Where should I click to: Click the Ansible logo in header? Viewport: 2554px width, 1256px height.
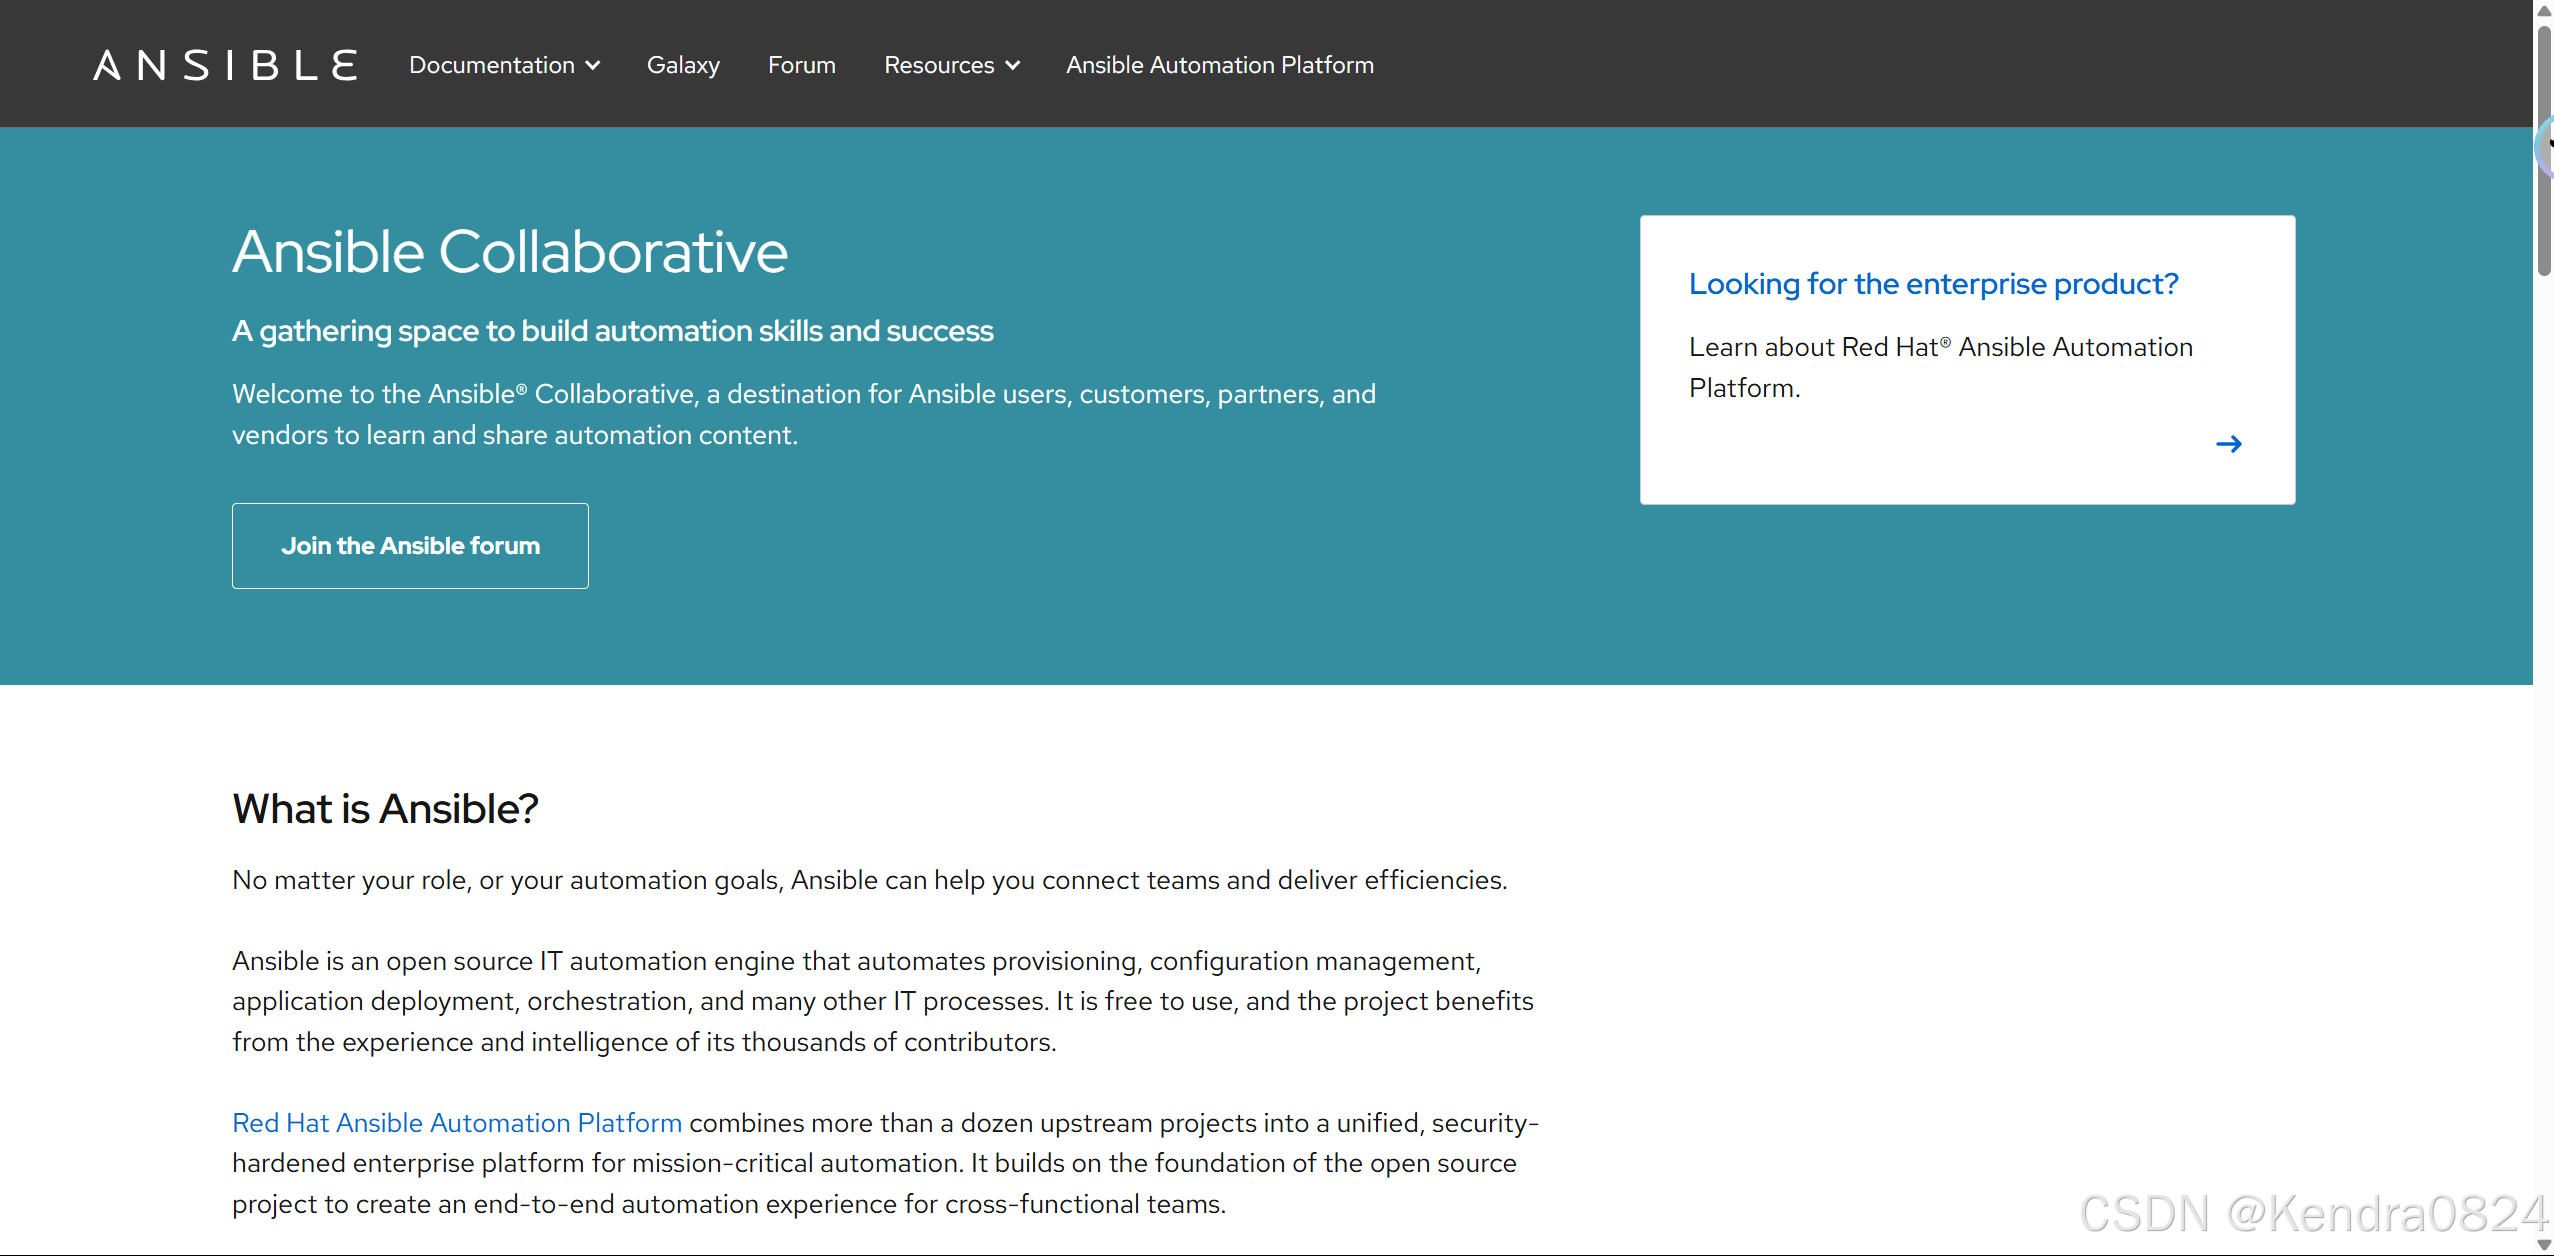click(x=225, y=65)
